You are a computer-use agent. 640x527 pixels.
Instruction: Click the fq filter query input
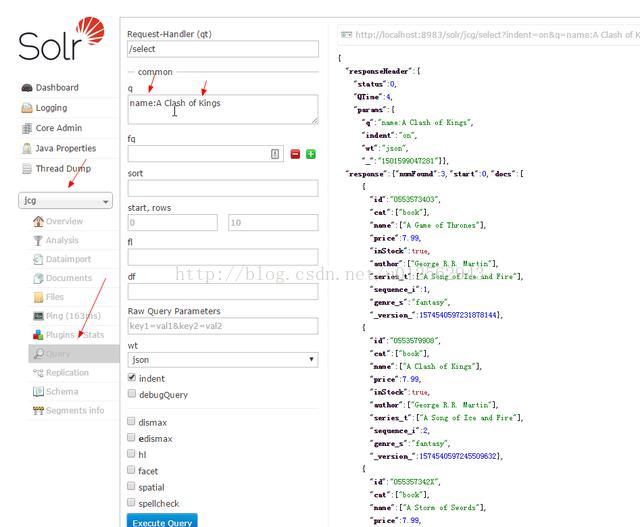tap(206, 154)
